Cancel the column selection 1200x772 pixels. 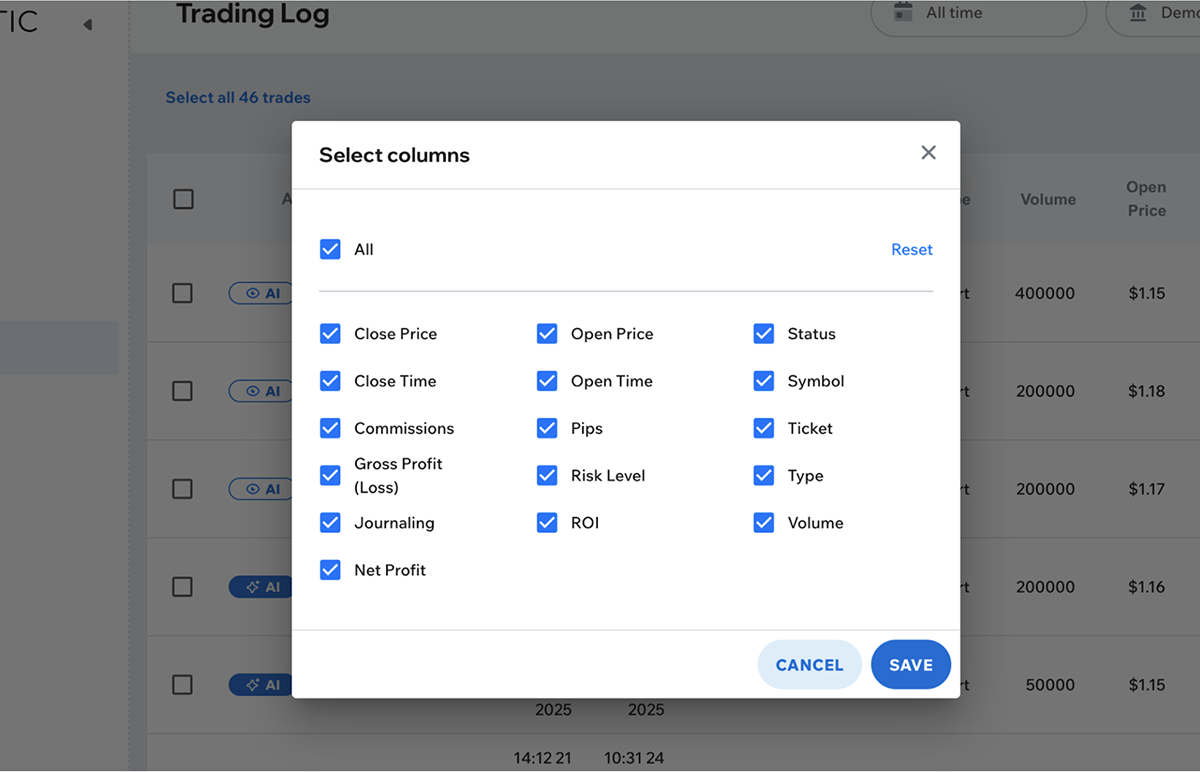tap(809, 664)
